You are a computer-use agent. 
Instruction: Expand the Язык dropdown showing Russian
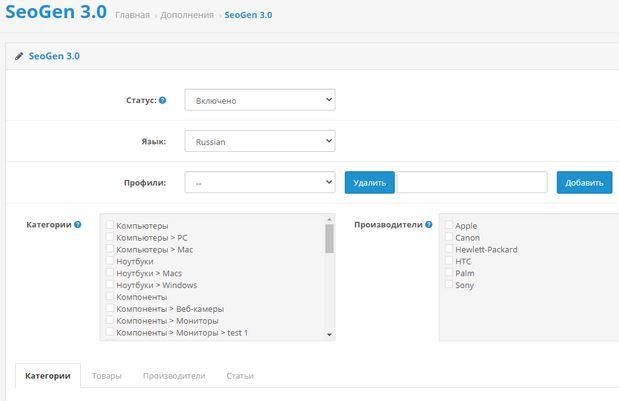pyautogui.click(x=259, y=142)
